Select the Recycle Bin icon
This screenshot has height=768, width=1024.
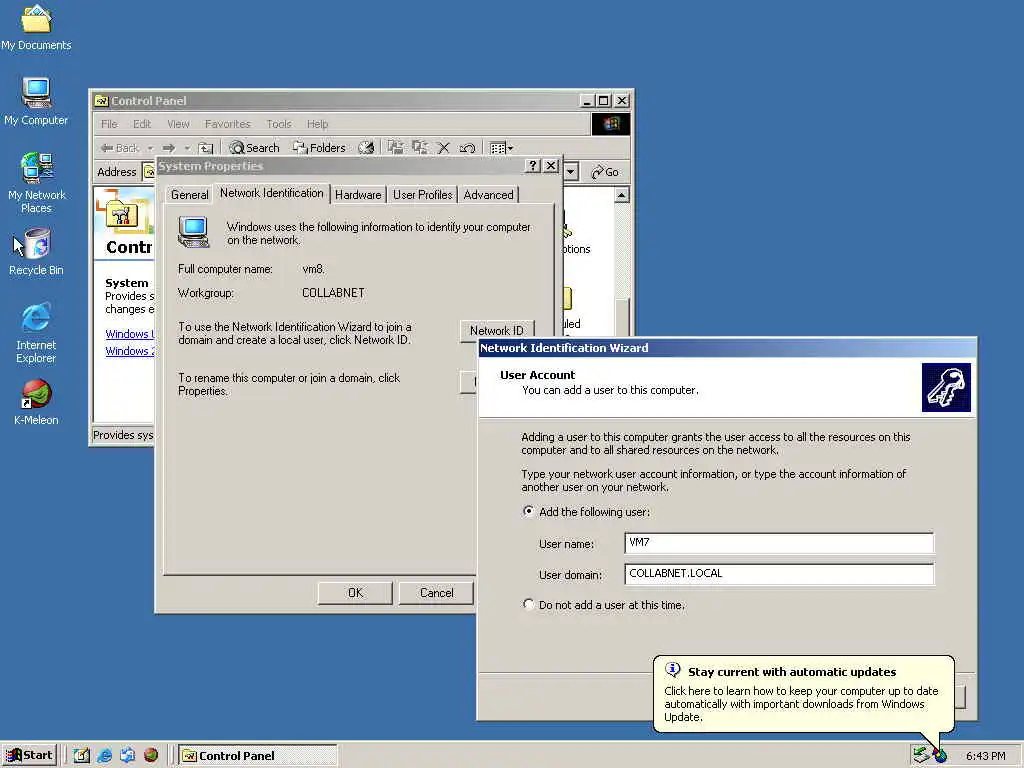tap(36, 252)
